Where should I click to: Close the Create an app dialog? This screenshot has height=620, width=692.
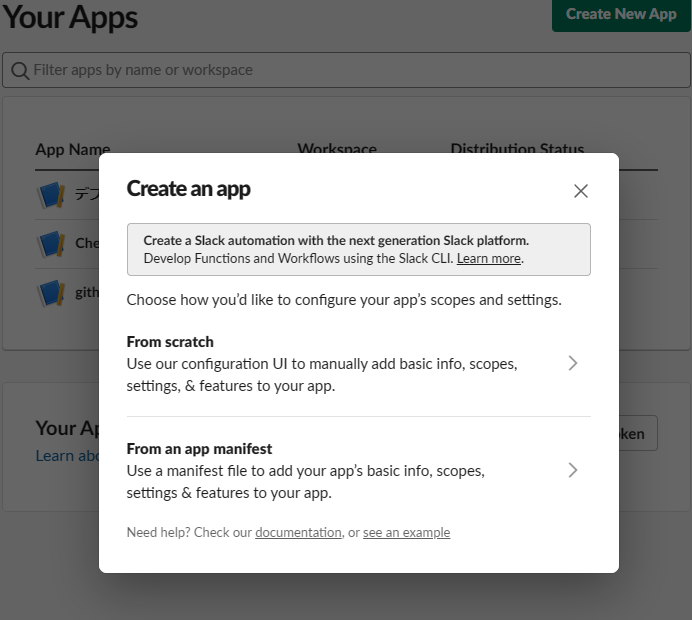pos(580,191)
